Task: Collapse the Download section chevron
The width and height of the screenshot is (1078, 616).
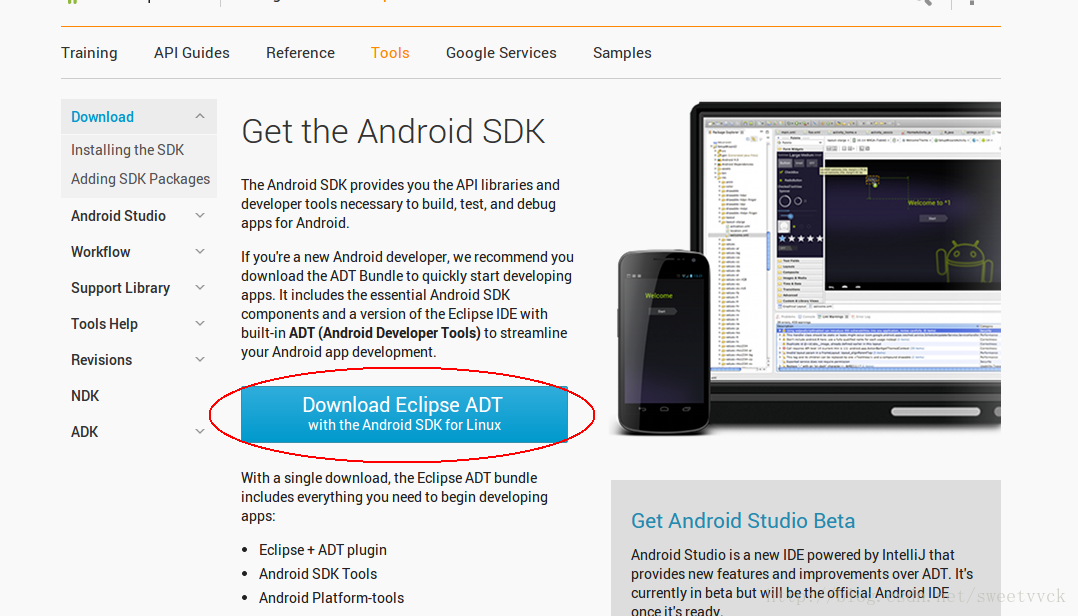Action: point(200,116)
